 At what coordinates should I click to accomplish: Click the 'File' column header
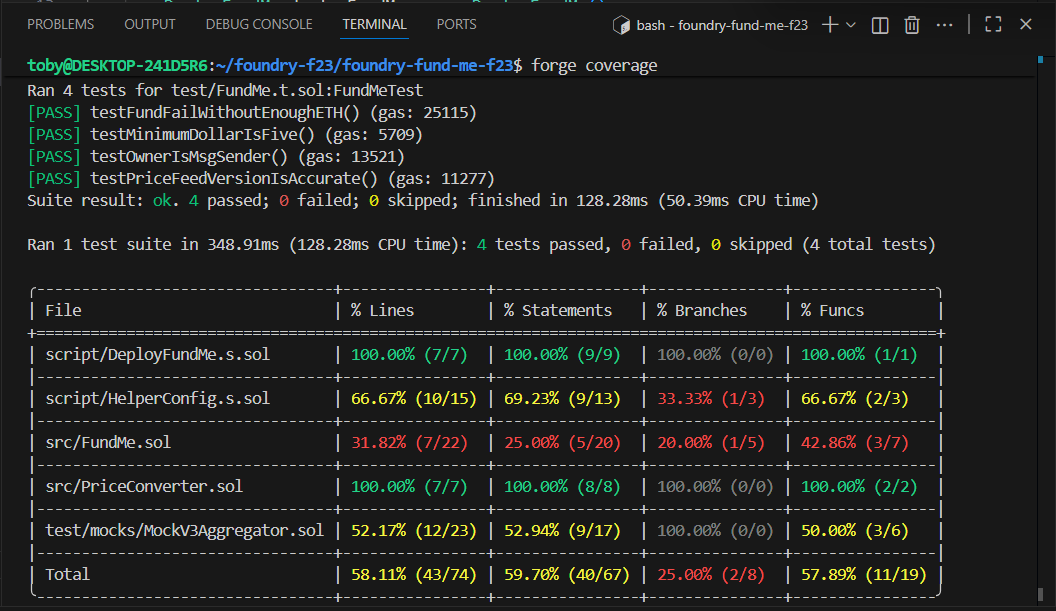tap(63, 311)
